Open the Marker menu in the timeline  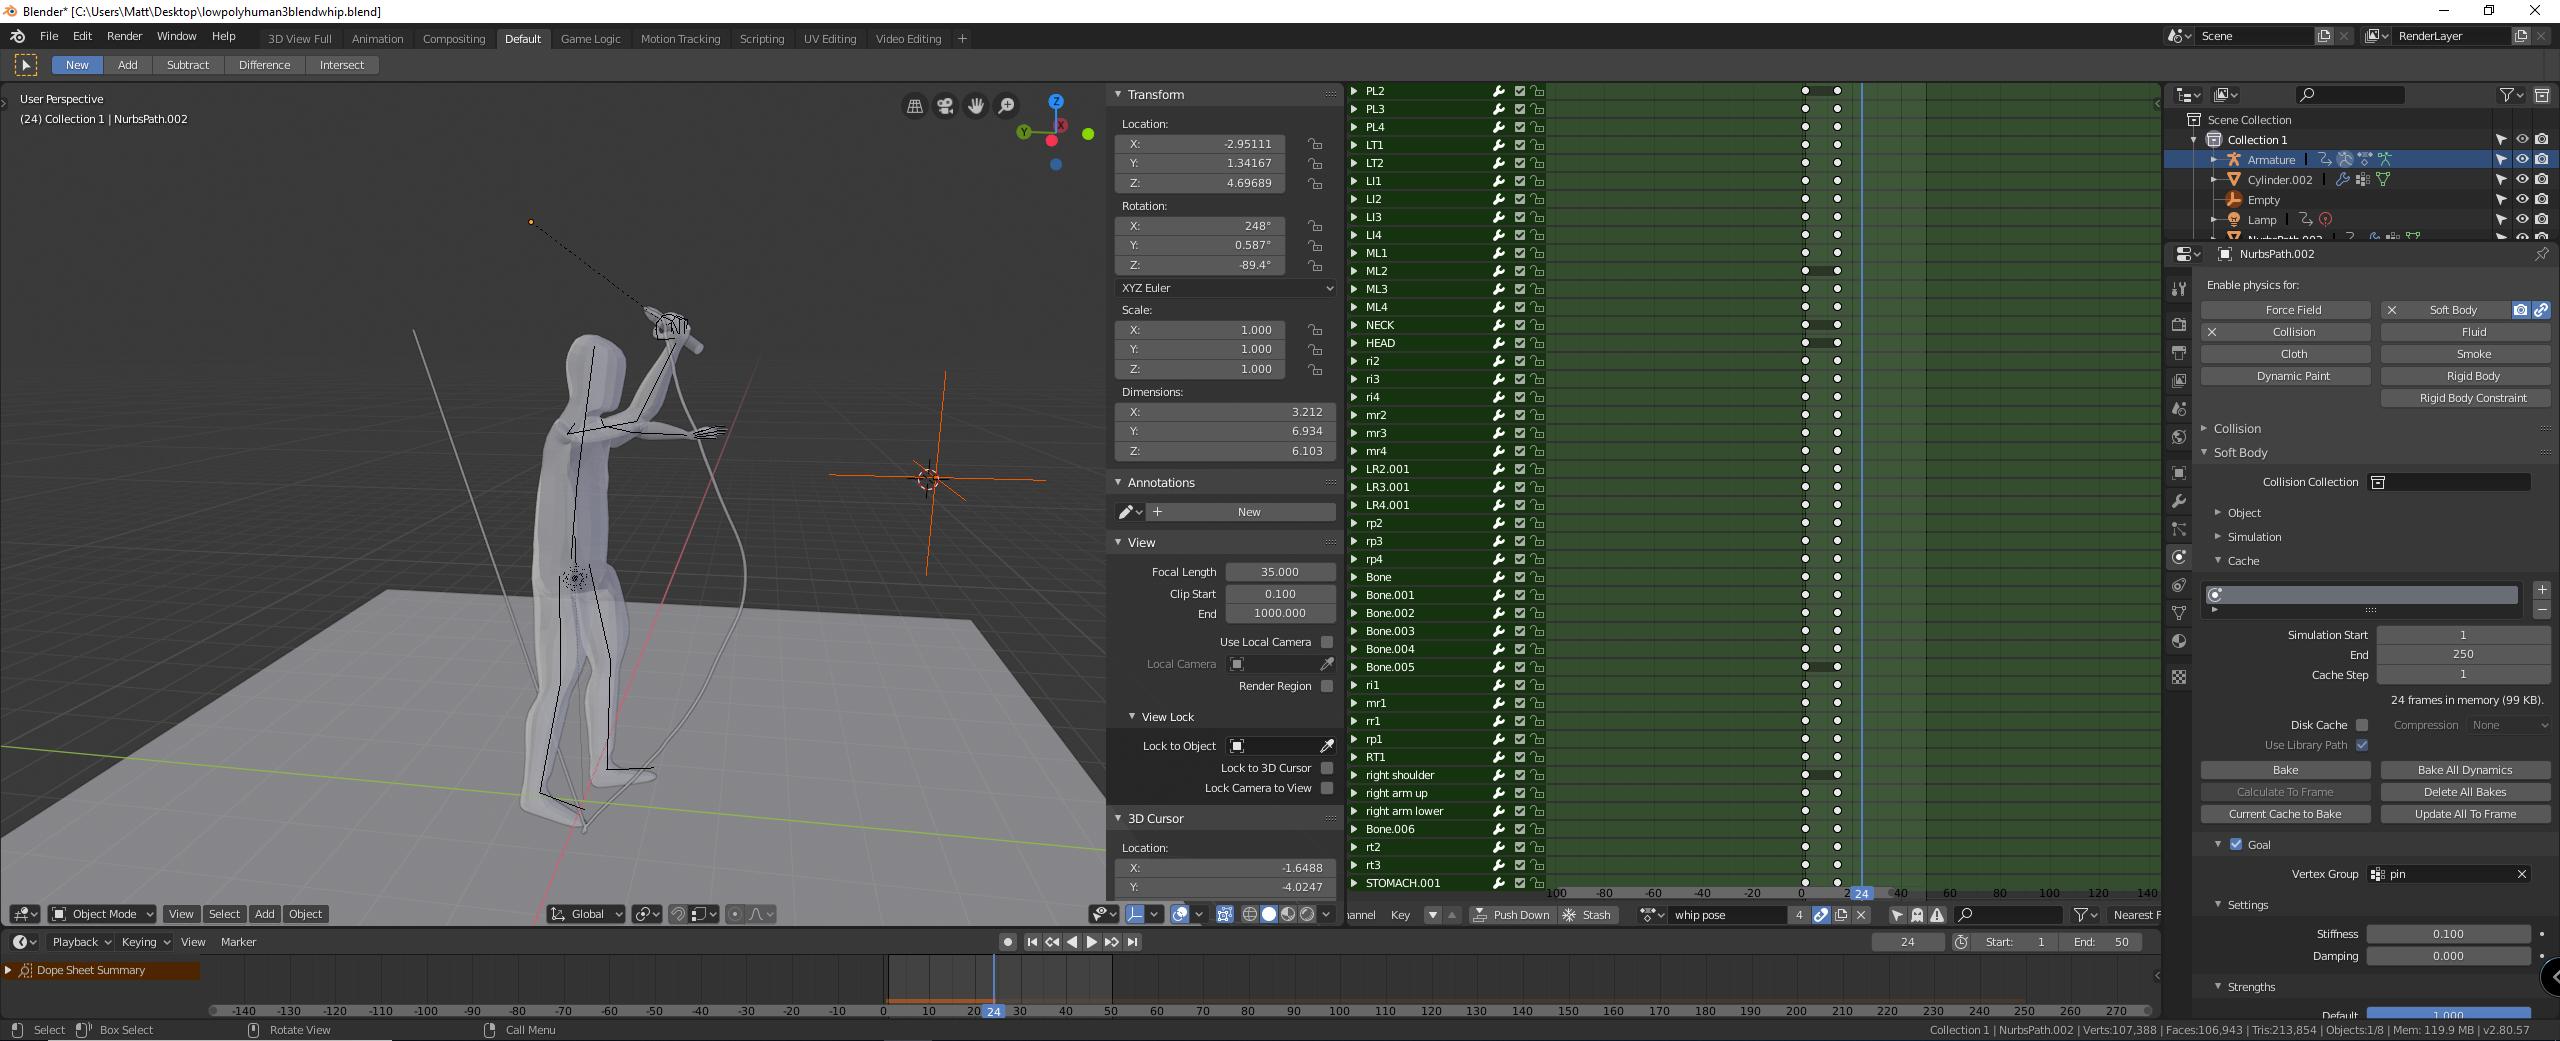point(238,942)
